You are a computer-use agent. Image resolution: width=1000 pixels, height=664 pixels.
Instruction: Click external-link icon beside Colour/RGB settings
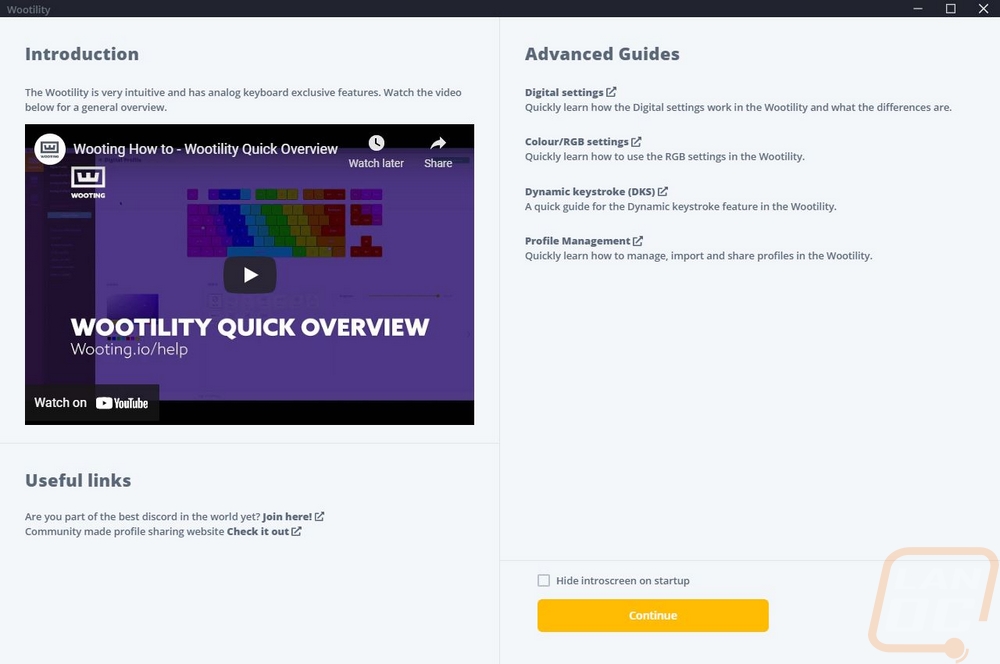[636, 142]
